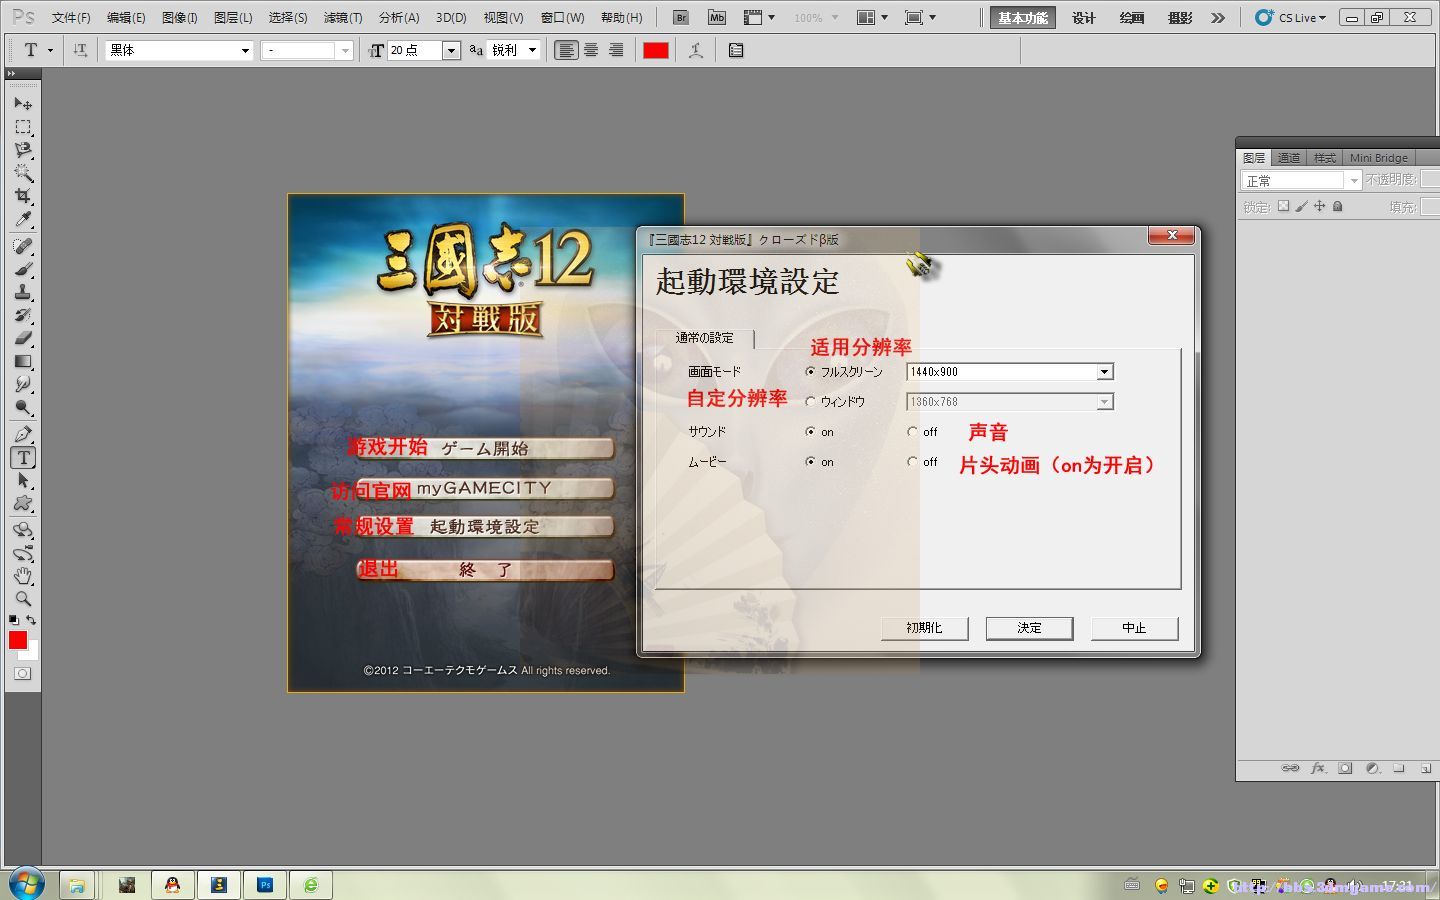Select the Type tool
Screen dimensions: 1440x900
(x=23, y=458)
